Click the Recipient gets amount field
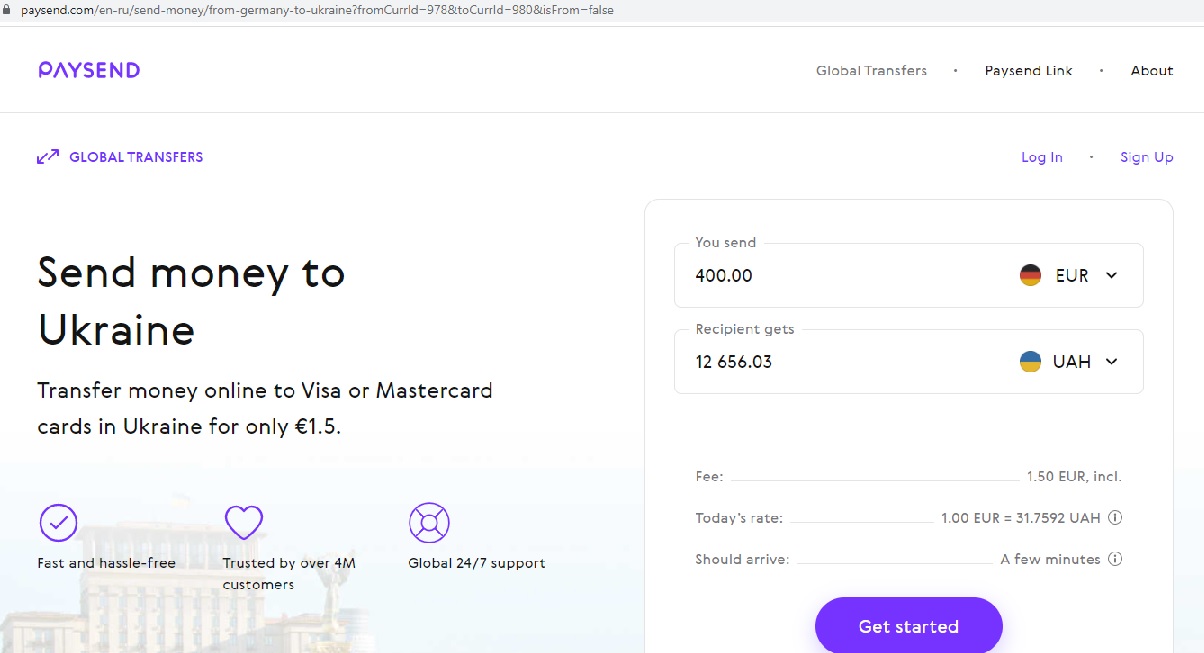The image size is (1204, 653). [840, 362]
